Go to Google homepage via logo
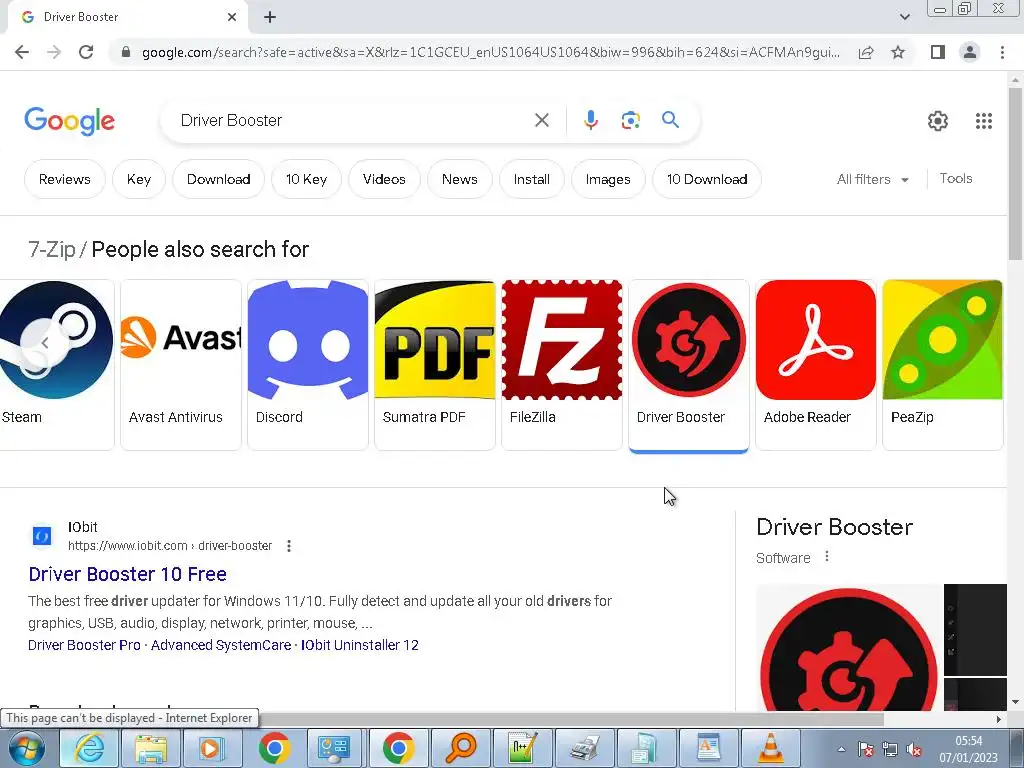This screenshot has height=768, width=1024. pos(69,121)
